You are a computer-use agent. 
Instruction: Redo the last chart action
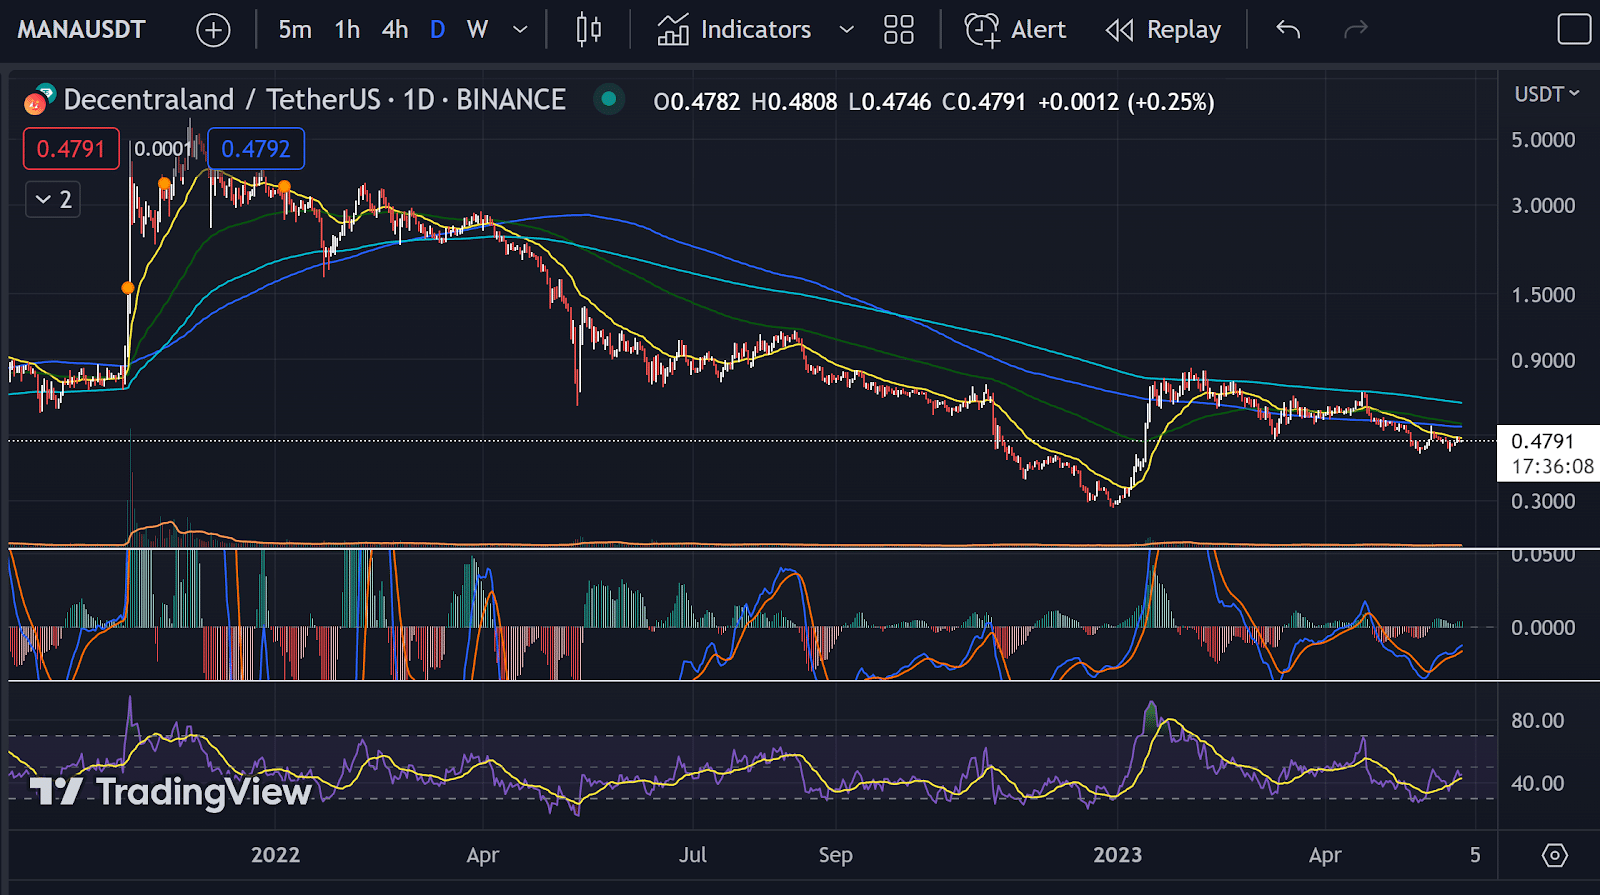tap(1355, 30)
